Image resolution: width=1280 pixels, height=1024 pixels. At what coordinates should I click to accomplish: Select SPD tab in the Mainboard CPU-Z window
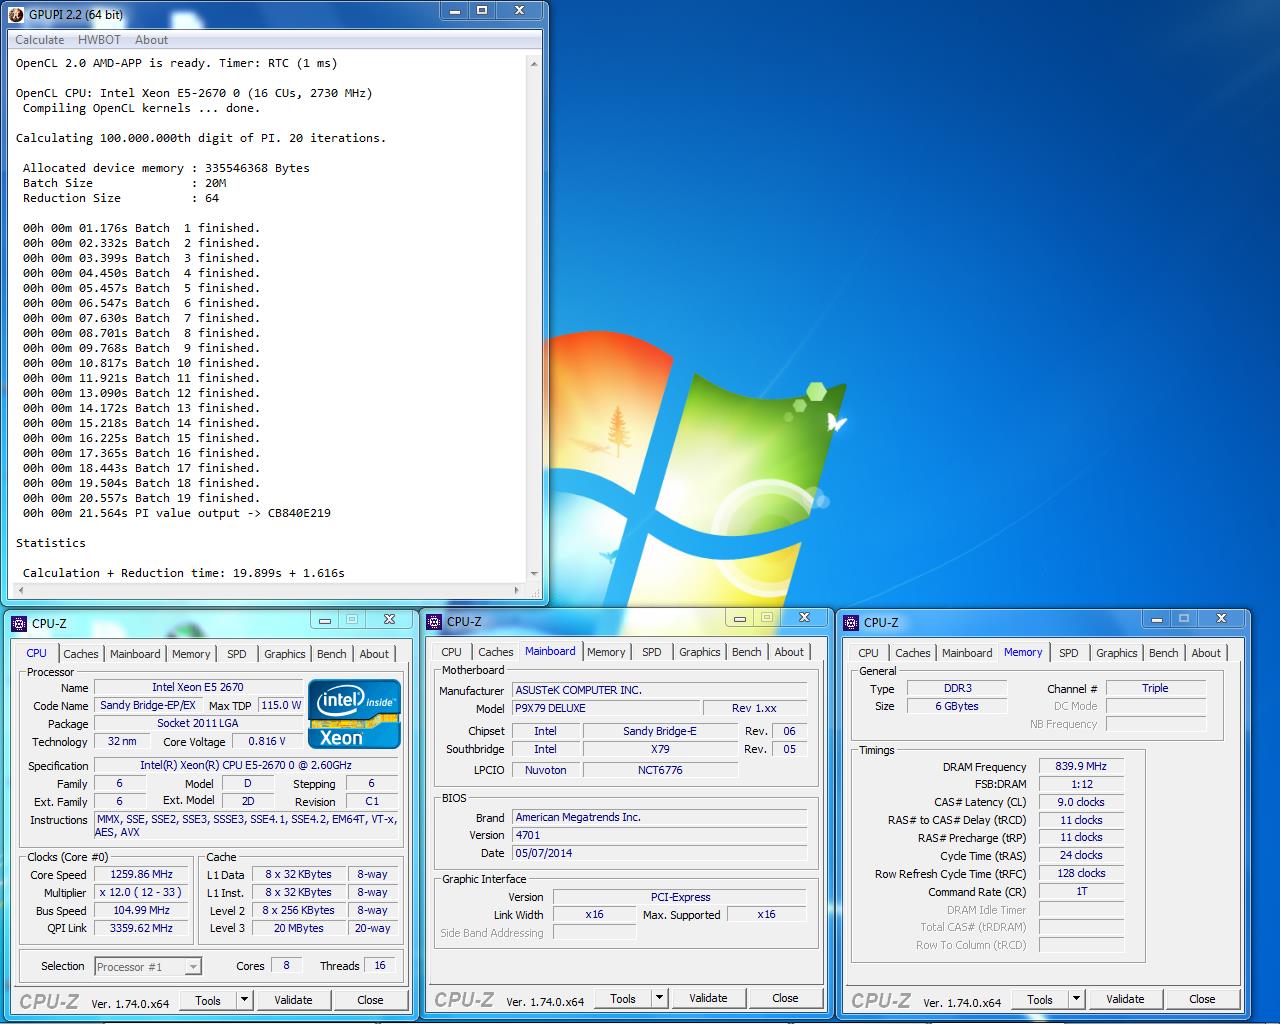(x=652, y=652)
